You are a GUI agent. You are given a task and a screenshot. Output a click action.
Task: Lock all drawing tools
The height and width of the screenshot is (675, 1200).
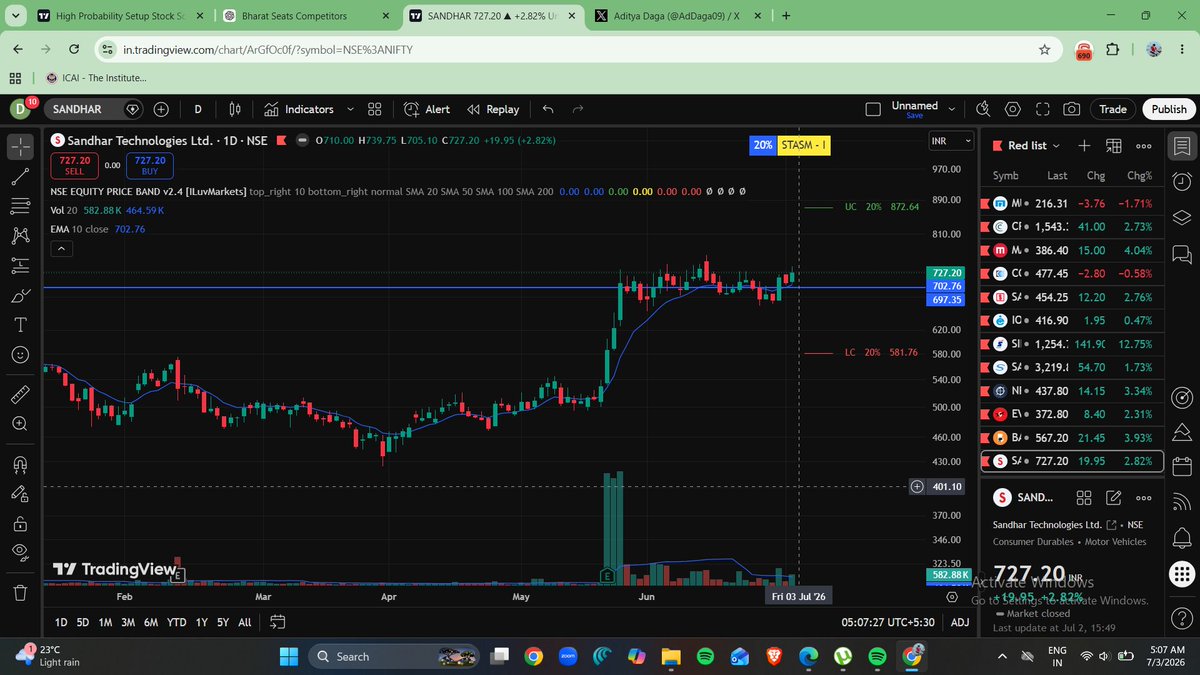click(20, 523)
